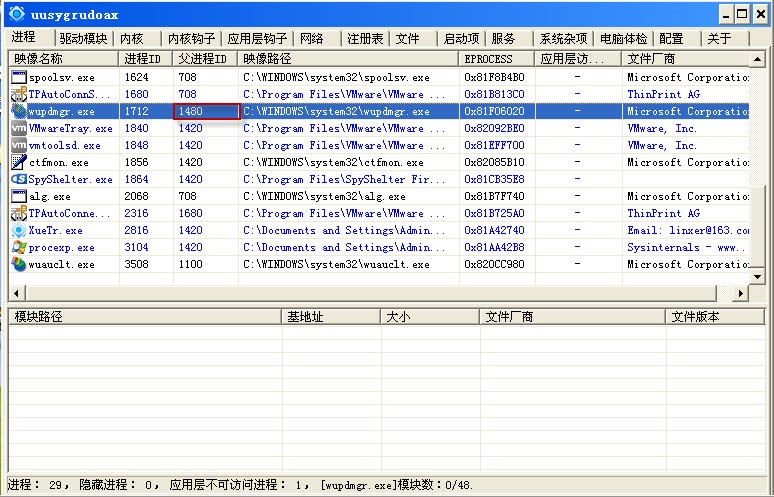Click the TPAutoConne process icon
The height and width of the screenshot is (497, 774).
(x=19, y=213)
